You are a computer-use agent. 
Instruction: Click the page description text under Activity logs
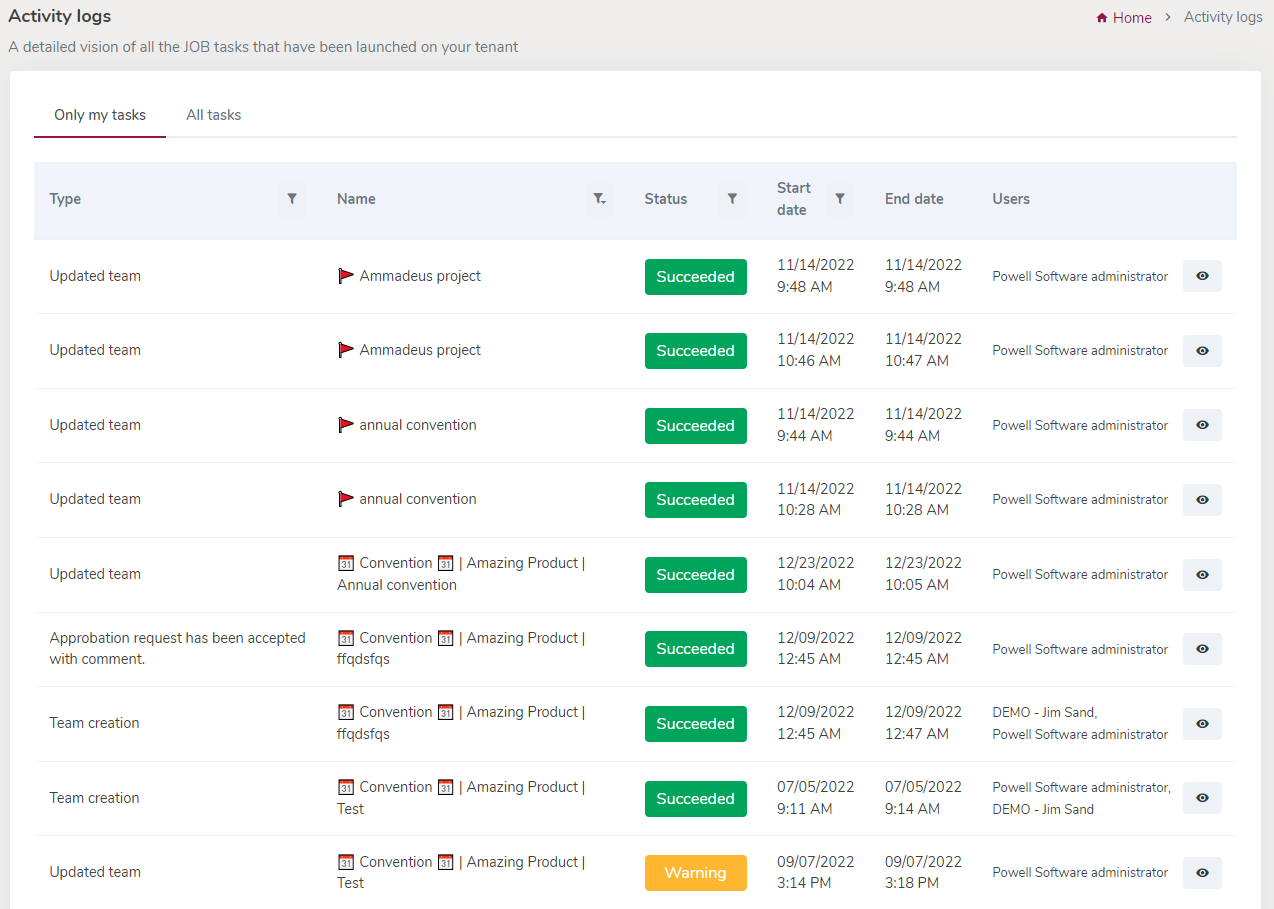pyautogui.click(x=263, y=47)
